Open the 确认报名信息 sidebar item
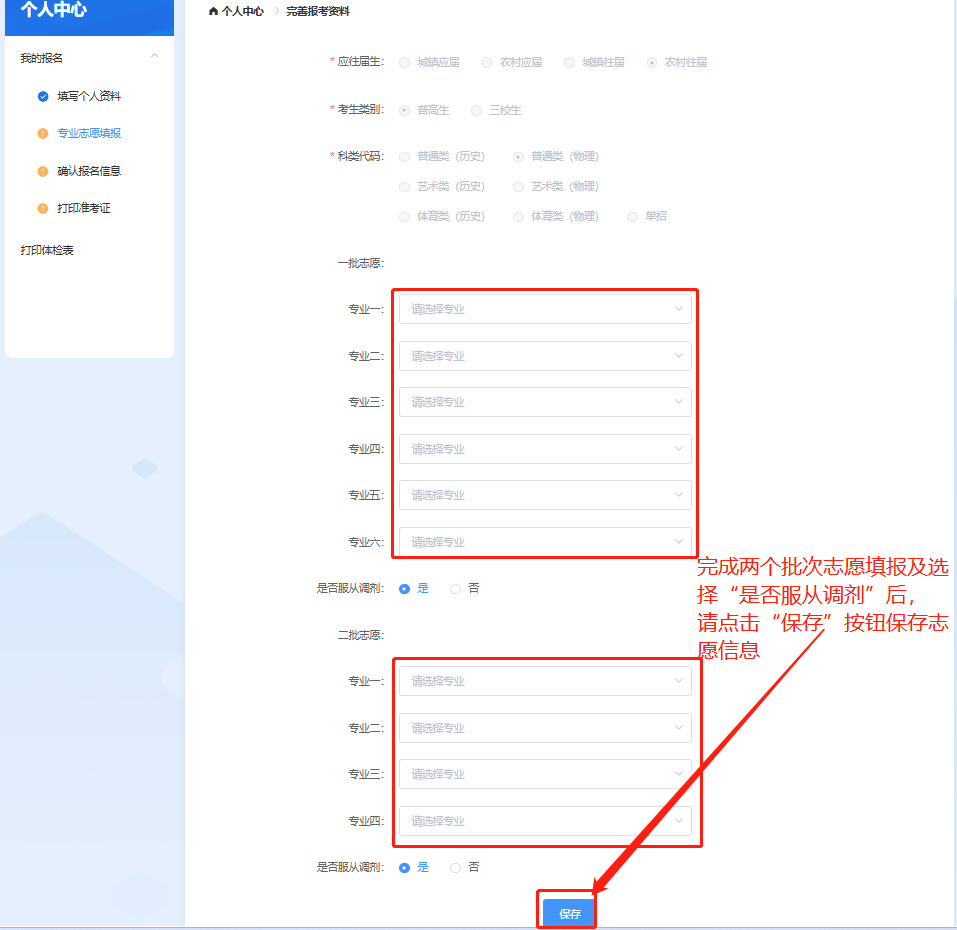957x930 pixels. coord(89,171)
